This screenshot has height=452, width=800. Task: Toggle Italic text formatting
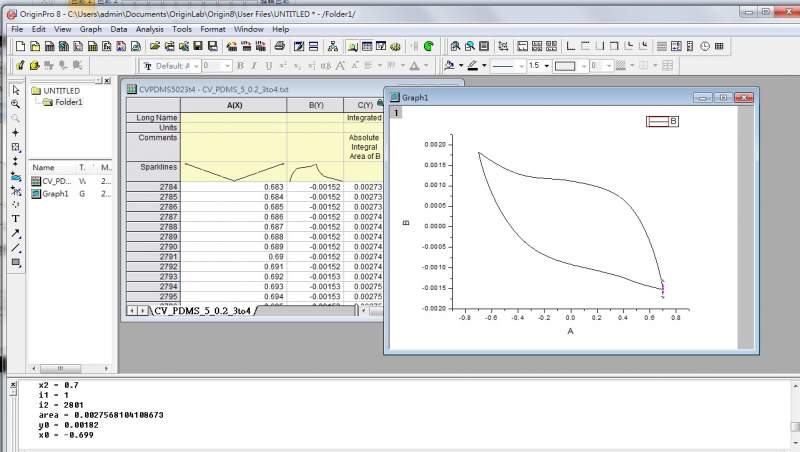[x=254, y=66]
